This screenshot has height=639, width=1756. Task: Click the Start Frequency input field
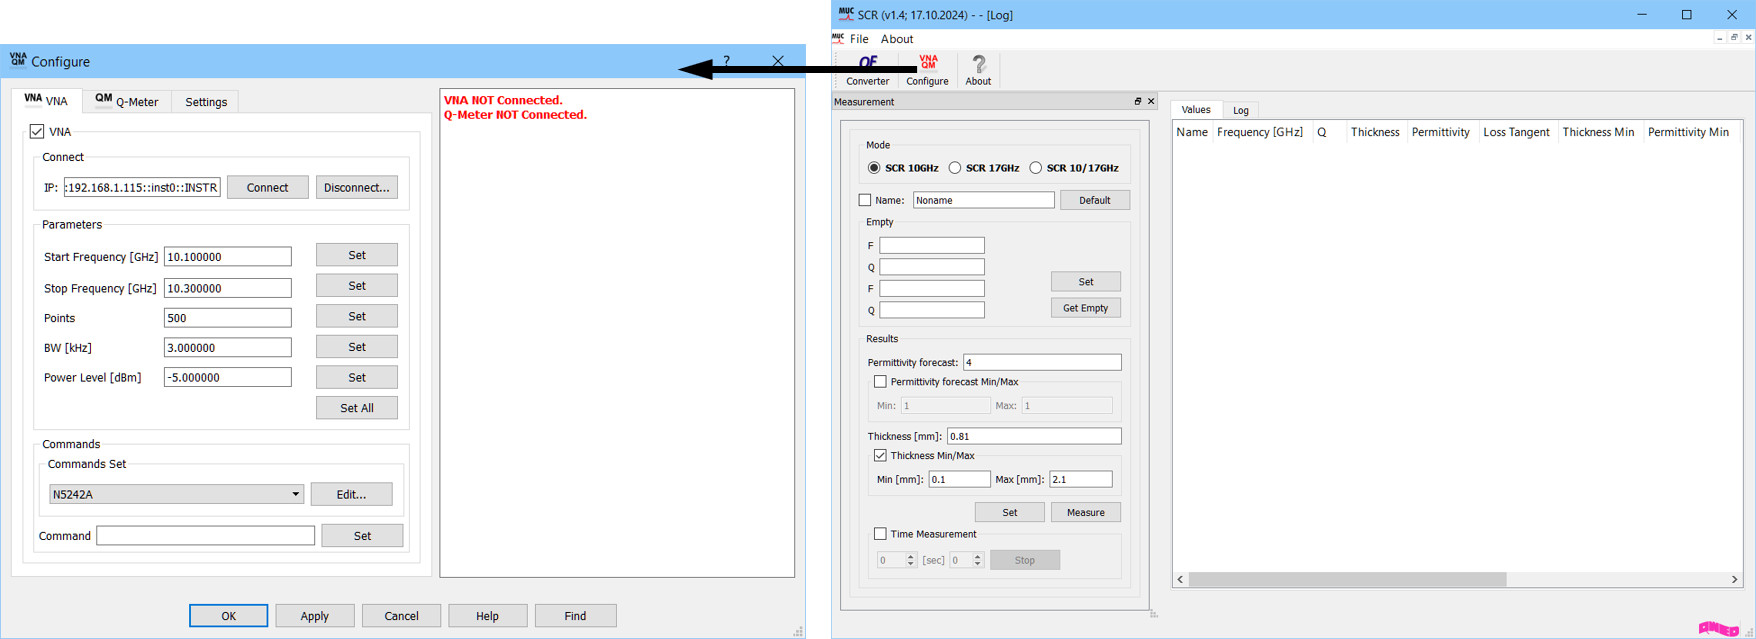pos(227,257)
